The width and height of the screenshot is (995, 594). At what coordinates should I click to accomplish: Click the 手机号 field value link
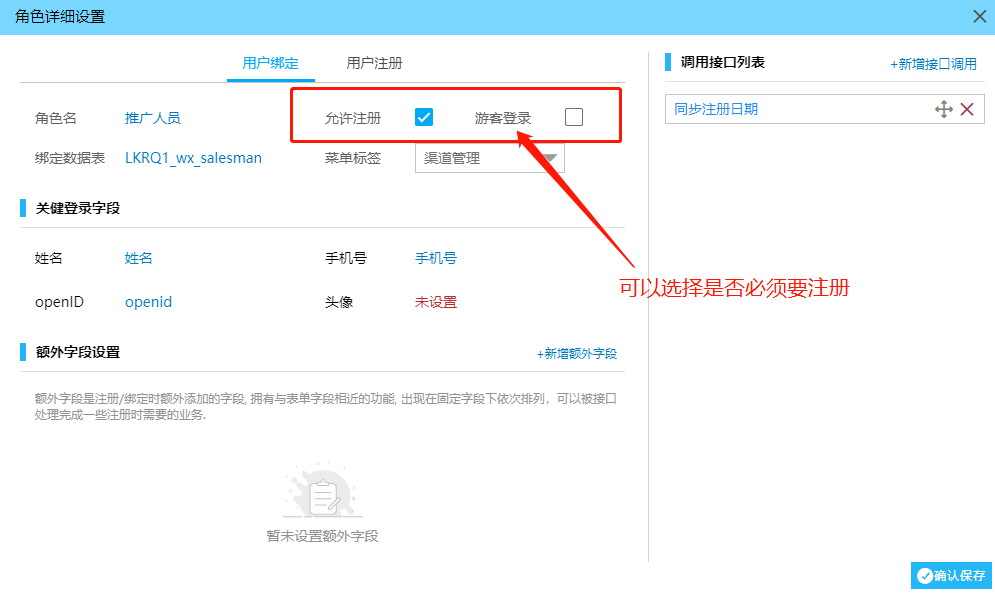(436, 258)
